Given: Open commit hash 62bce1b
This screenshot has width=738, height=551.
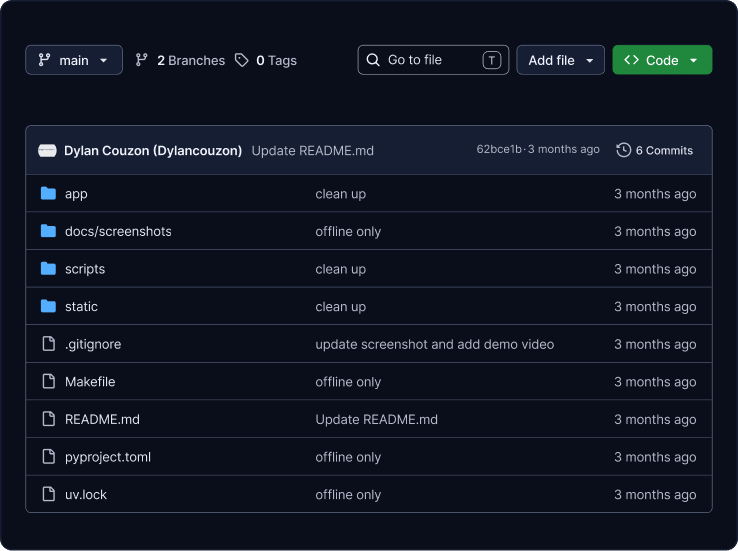Looking at the screenshot, I should coord(499,149).
